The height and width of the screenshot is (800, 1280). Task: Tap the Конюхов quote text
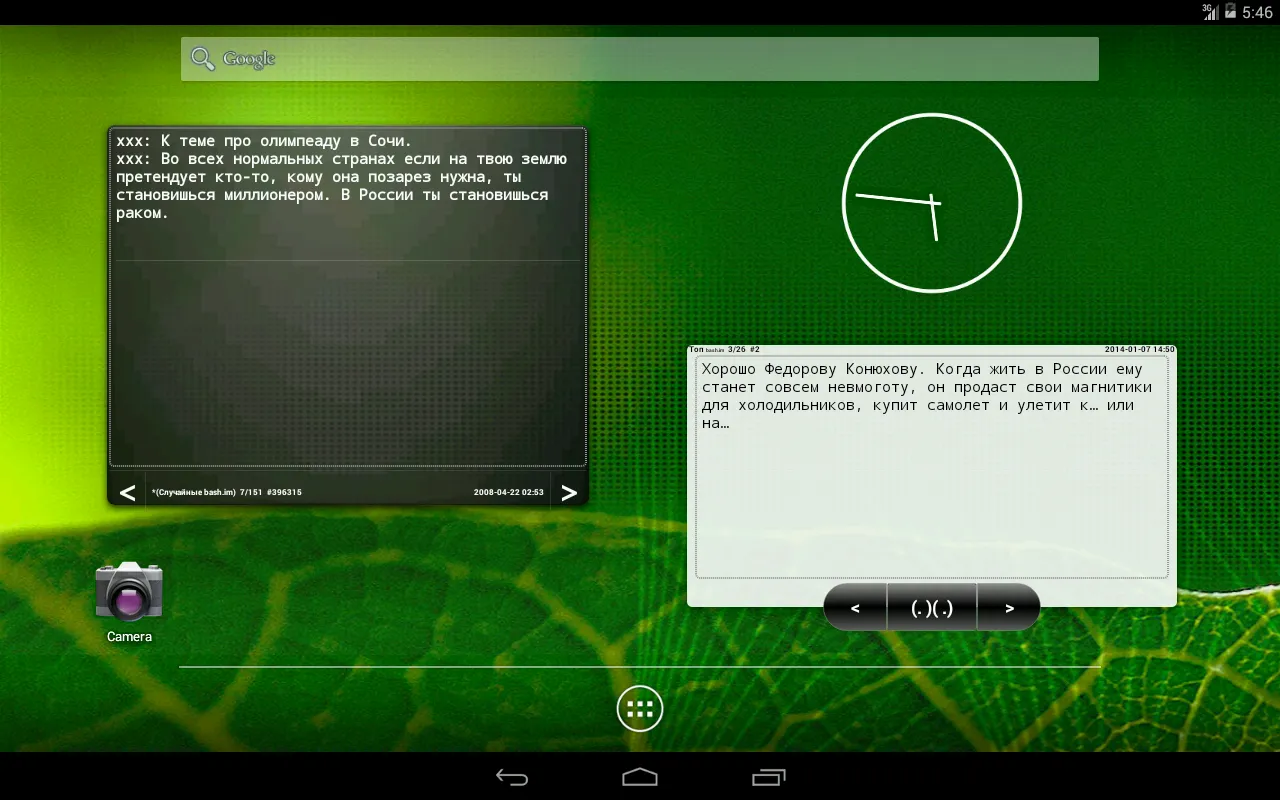coord(927,396)
